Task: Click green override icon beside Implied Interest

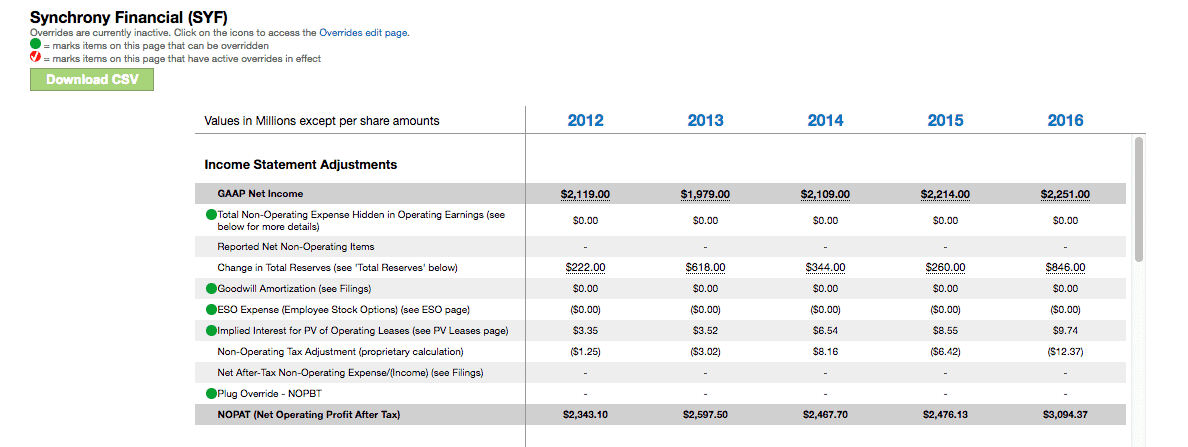Action: [211, 330]
